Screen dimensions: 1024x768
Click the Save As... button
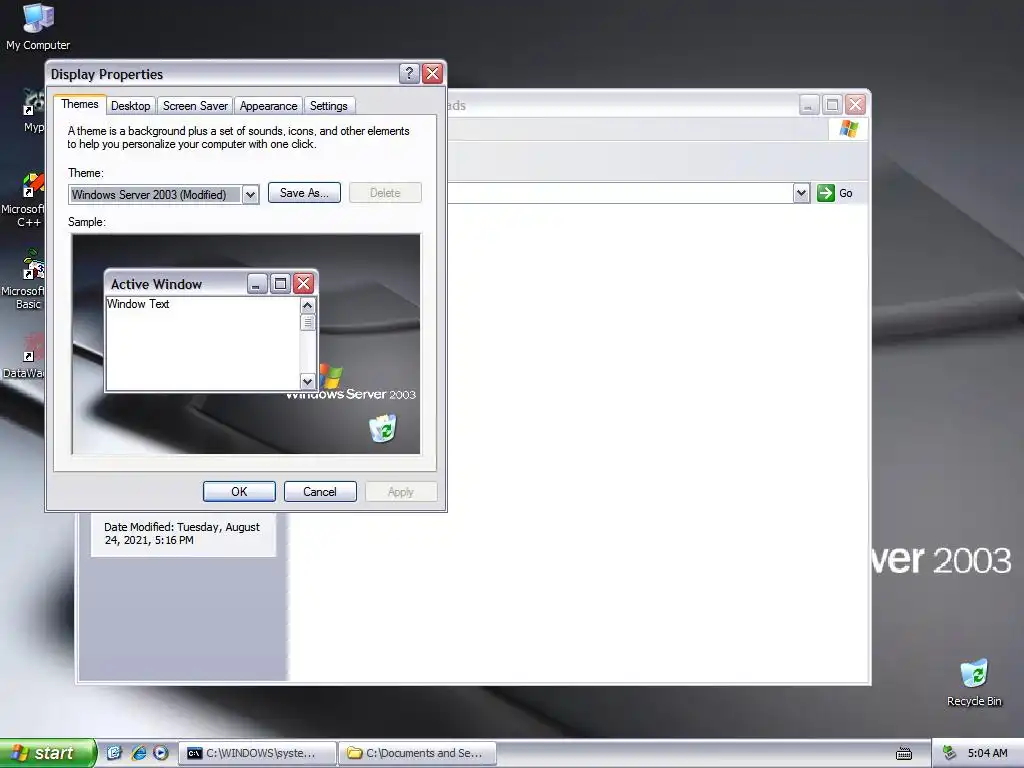[304, 193]
